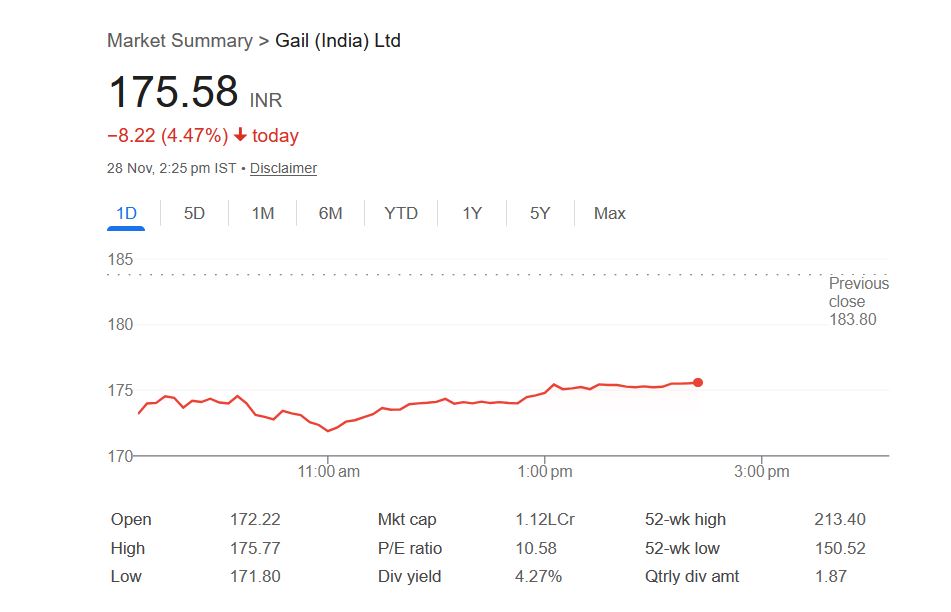Select the 6M range tab
951x612 pixels.
click(330, 213)
